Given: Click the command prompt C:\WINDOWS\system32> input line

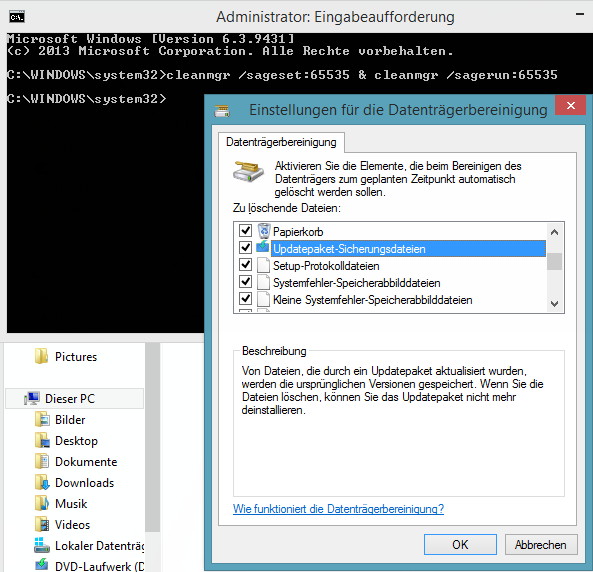Looking at the screenshot, I should (x=87, y=99).
